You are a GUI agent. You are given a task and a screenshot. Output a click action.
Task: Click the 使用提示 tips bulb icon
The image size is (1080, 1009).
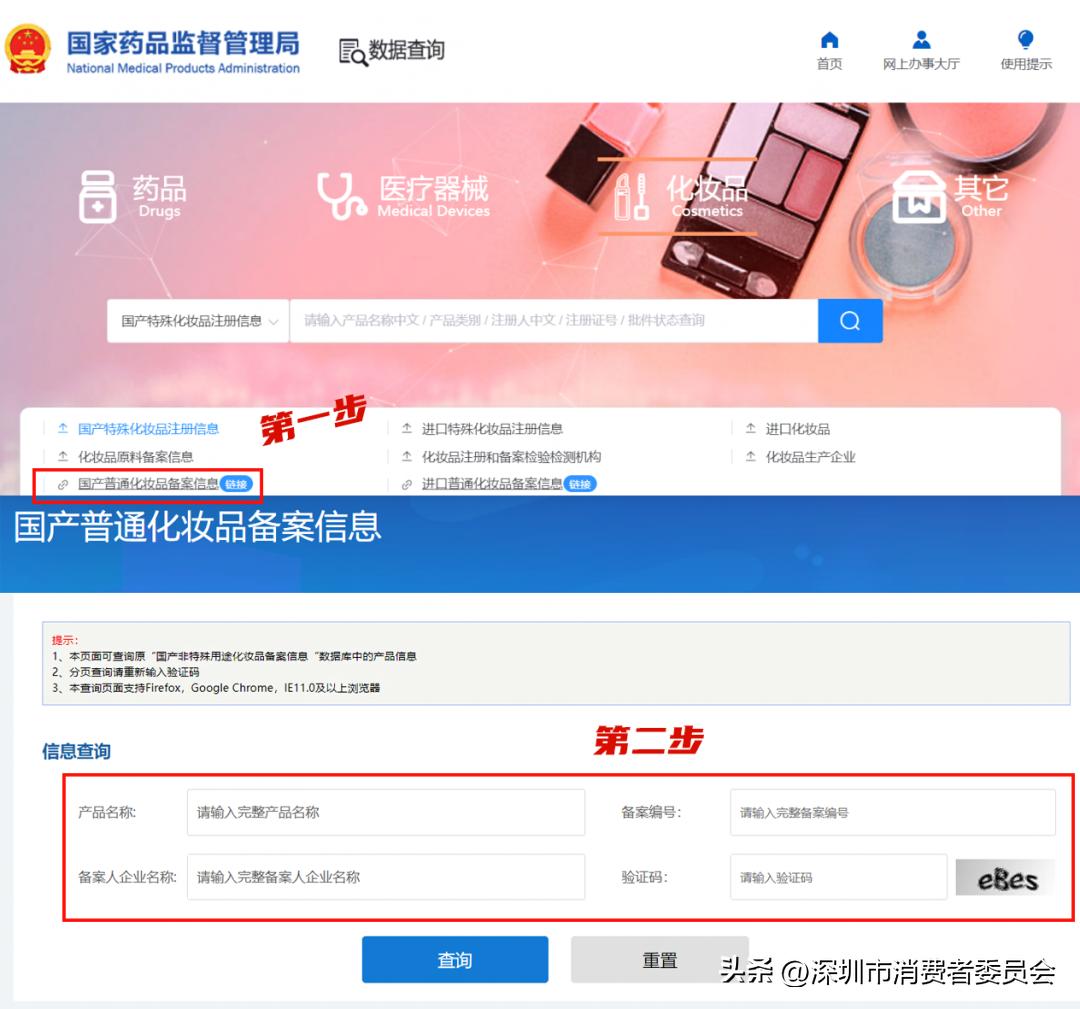point(1024,40)
